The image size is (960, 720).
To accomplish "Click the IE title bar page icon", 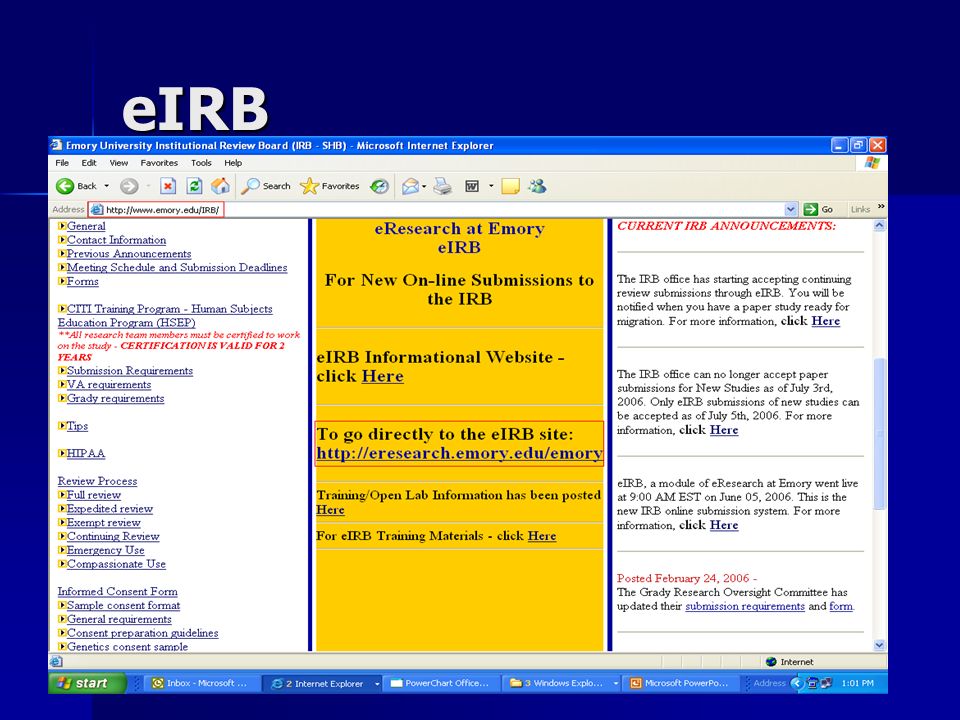I will tap(56, 145).
